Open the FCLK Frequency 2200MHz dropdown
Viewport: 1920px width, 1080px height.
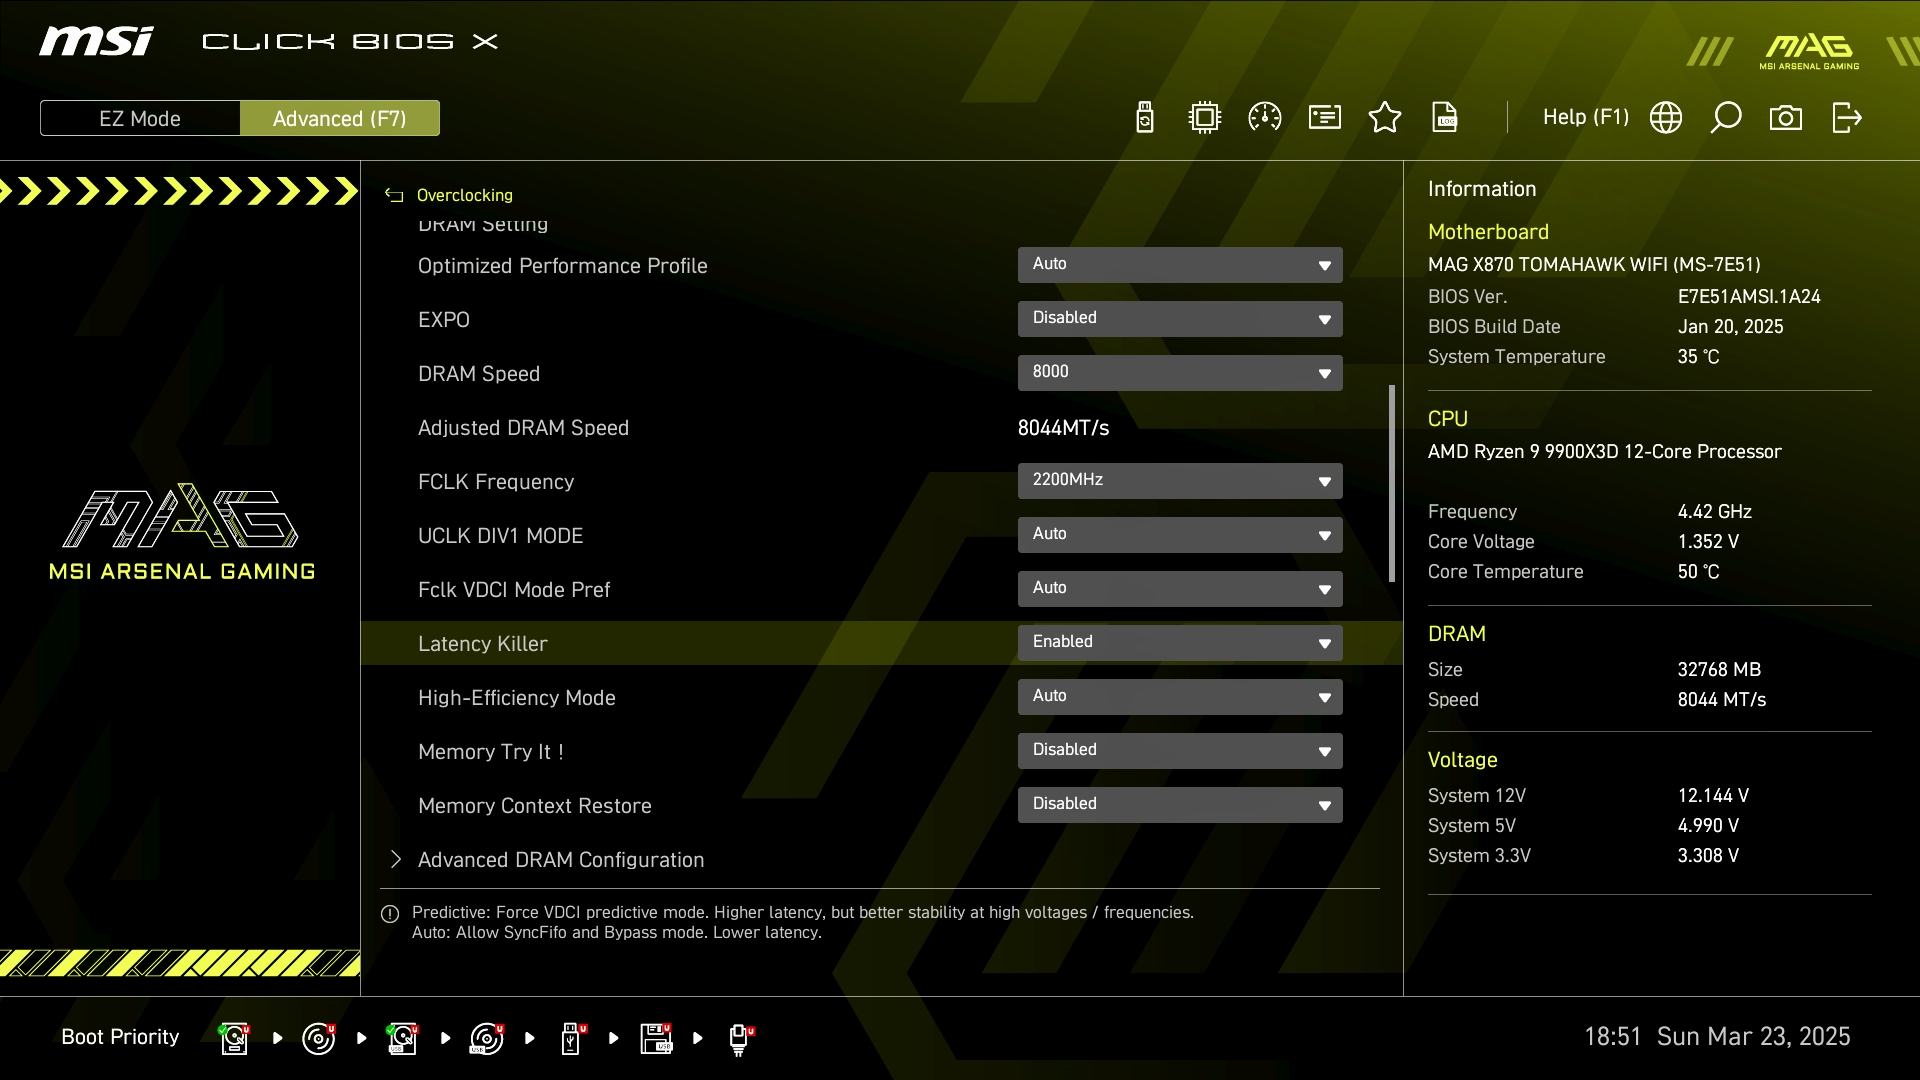tap(1180, 481)
